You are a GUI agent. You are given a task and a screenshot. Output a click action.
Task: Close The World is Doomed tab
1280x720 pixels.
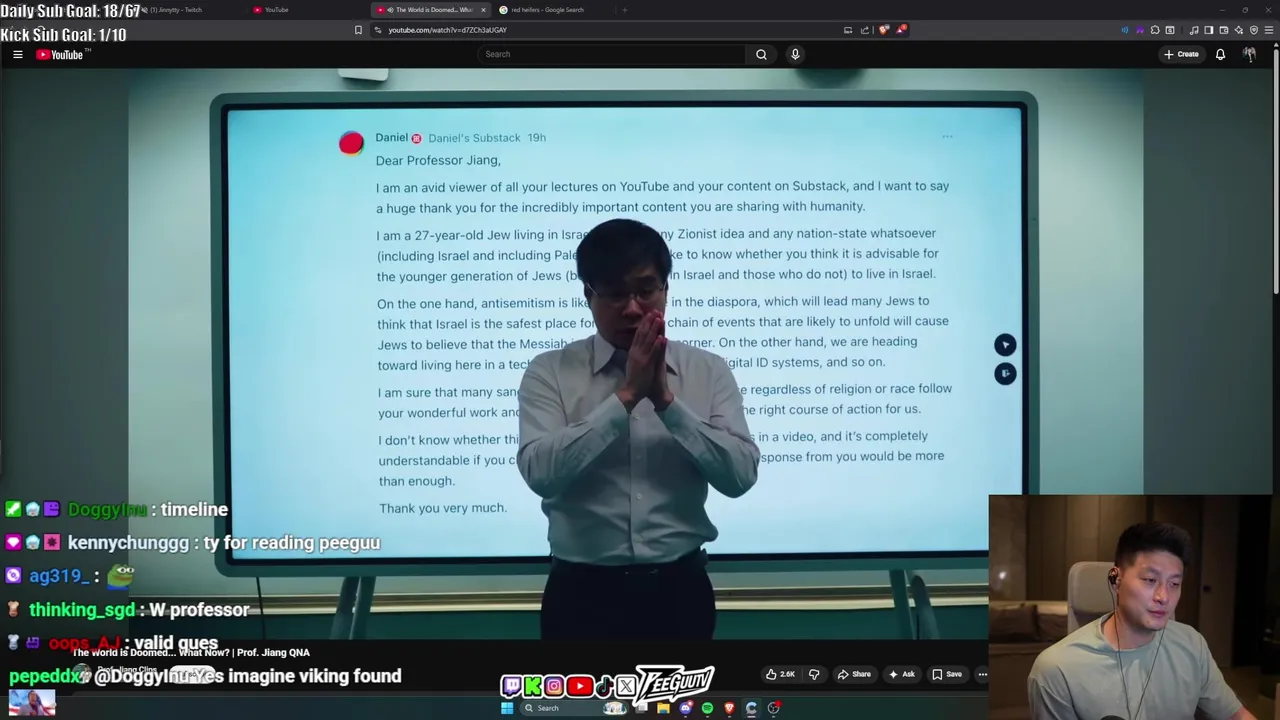483,10
